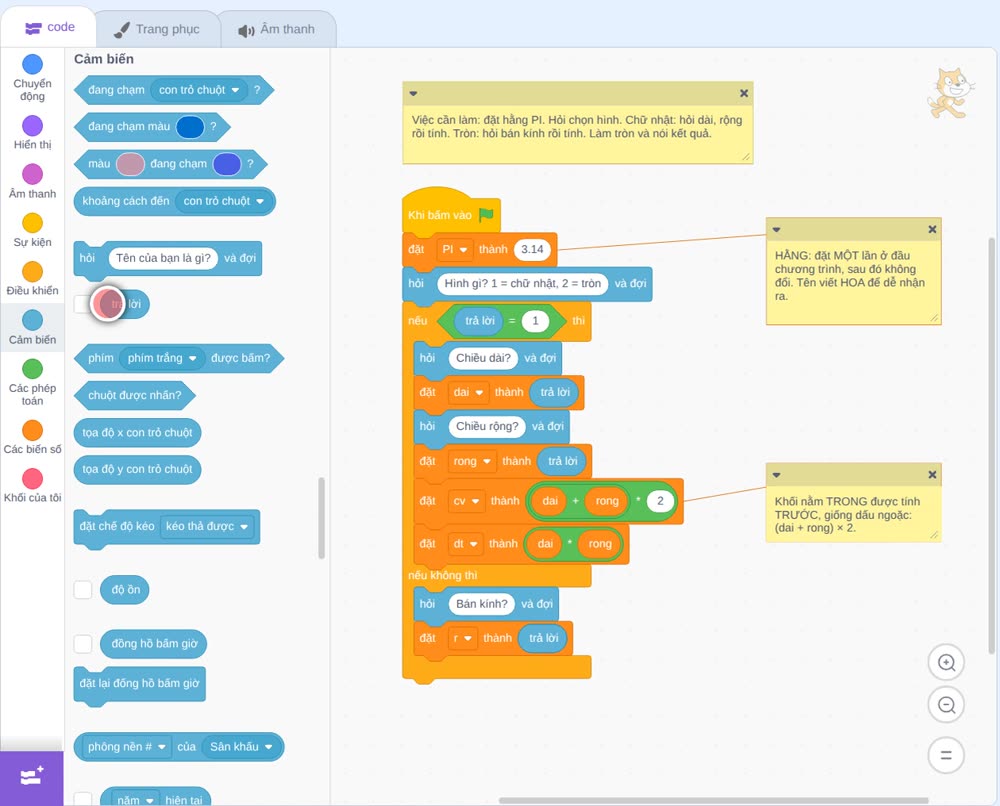Enable the độ ồn stage monitor checkbox
1000x806 pixels.
(83, 590)
